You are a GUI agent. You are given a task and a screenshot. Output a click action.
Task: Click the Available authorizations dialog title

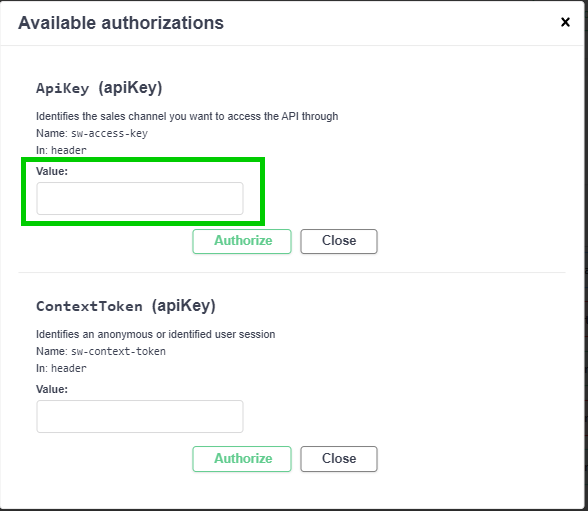coord(121,23)
